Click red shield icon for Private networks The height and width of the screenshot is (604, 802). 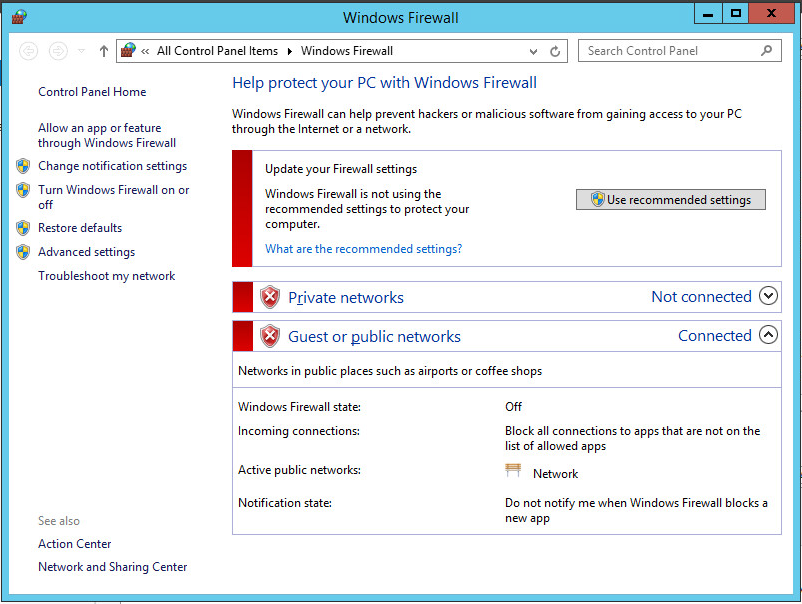click(270, 297)
